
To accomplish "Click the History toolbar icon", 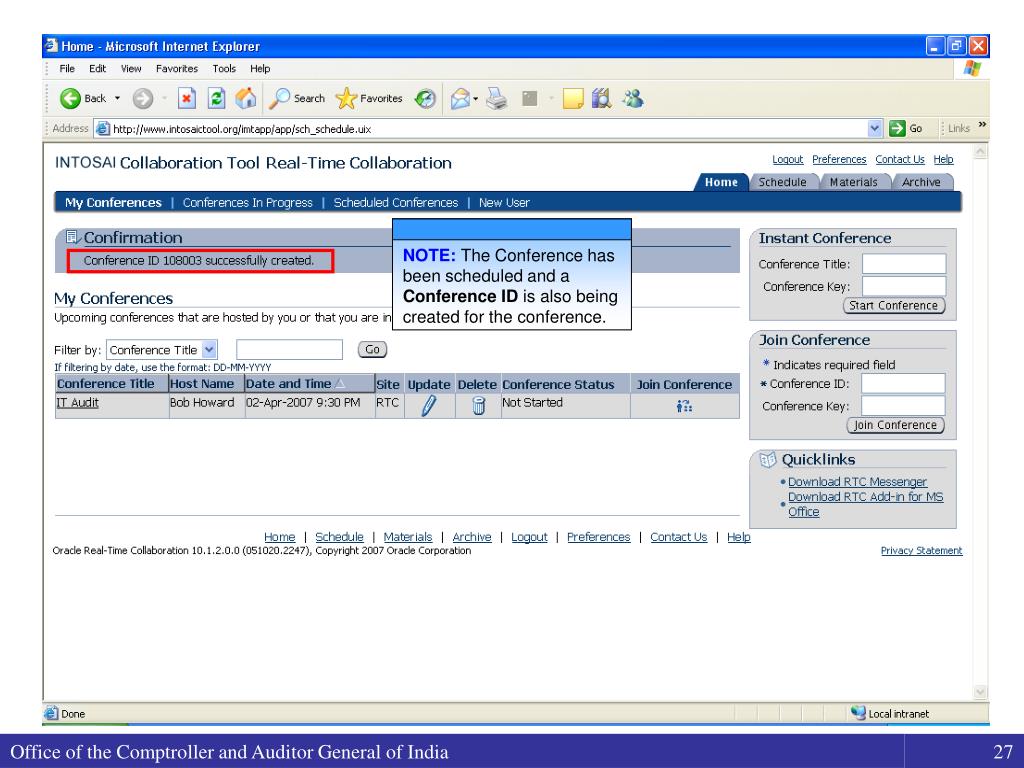I will click(426, 99).
